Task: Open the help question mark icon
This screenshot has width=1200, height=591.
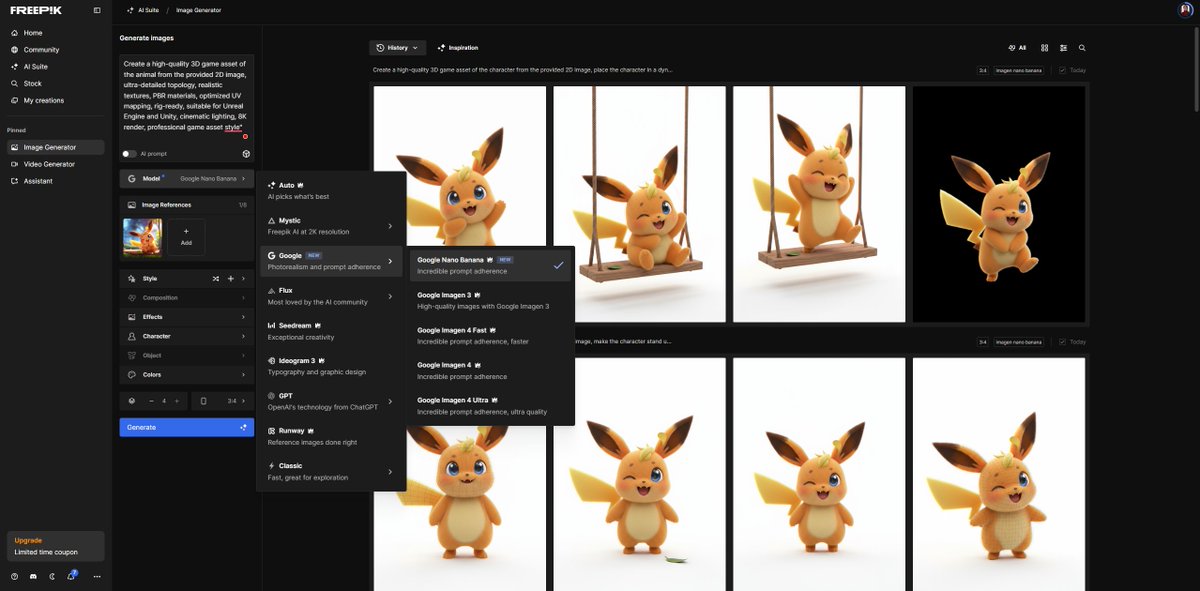Action: (15, 576)
